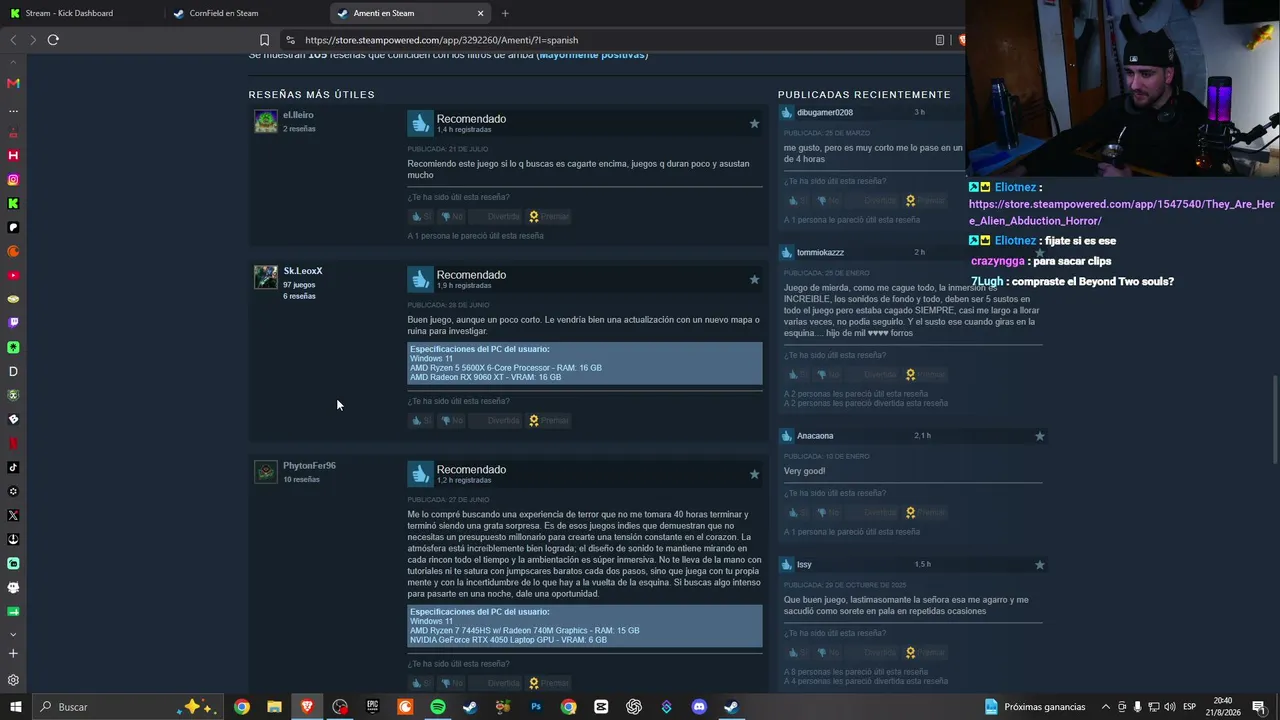Open the Próximas ganancias taskbar widget
The height and width of the screenshot is (720, 1280).
(x=1035, y=707)
